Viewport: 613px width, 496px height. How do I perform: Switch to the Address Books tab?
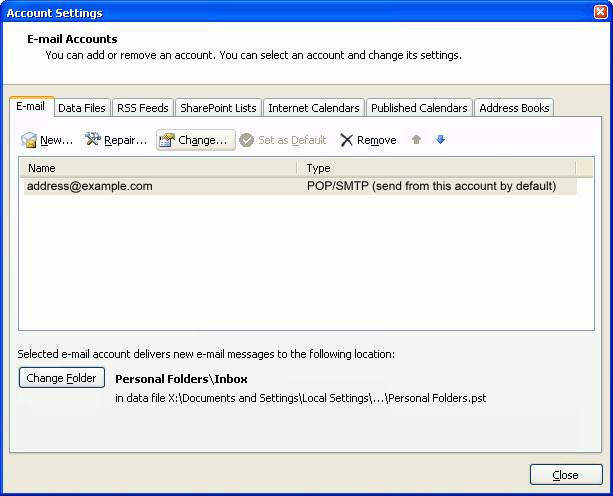514,108
